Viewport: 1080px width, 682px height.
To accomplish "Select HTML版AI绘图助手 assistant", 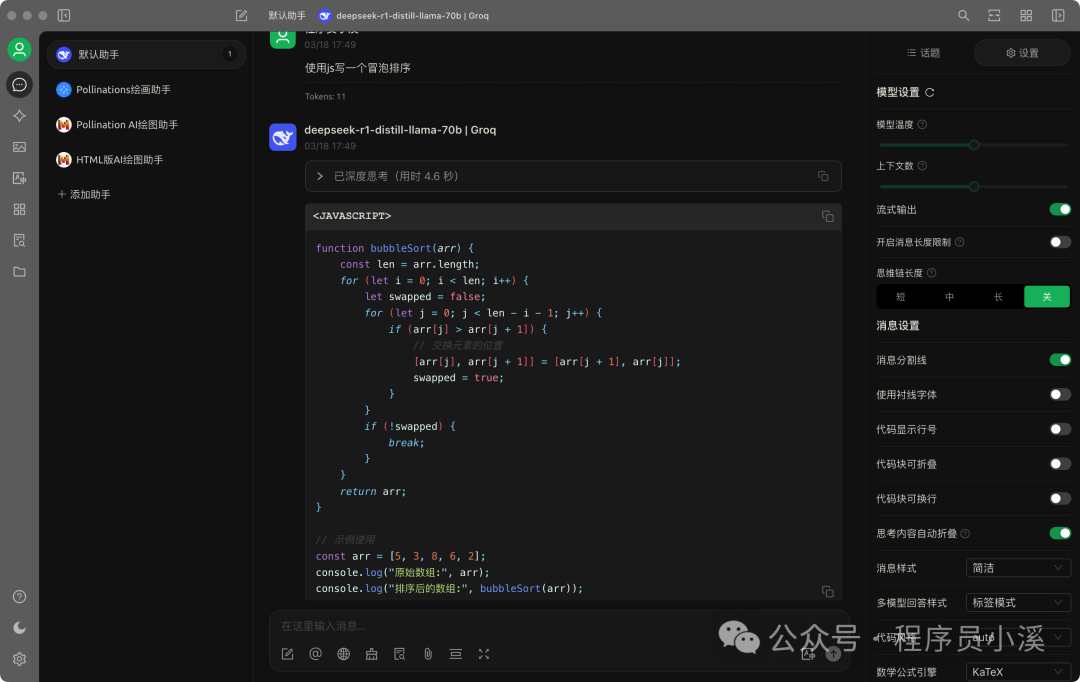I will [x=147, y=160].
